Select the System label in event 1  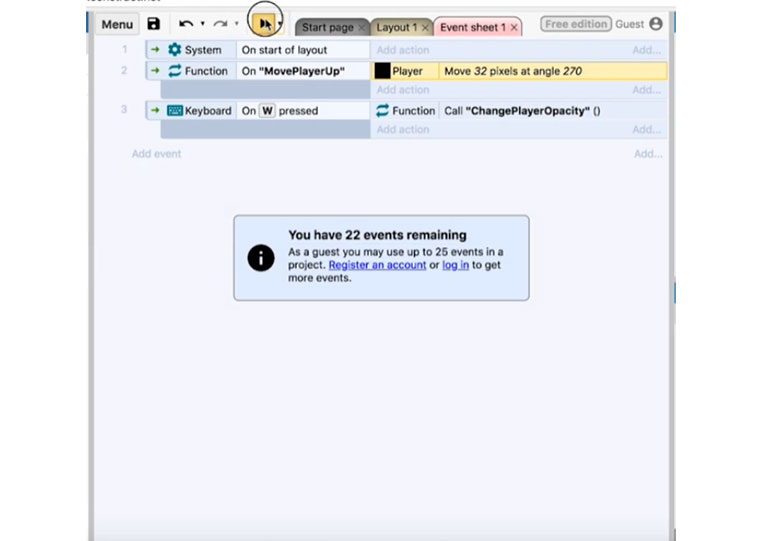click(x=203, y=50)
